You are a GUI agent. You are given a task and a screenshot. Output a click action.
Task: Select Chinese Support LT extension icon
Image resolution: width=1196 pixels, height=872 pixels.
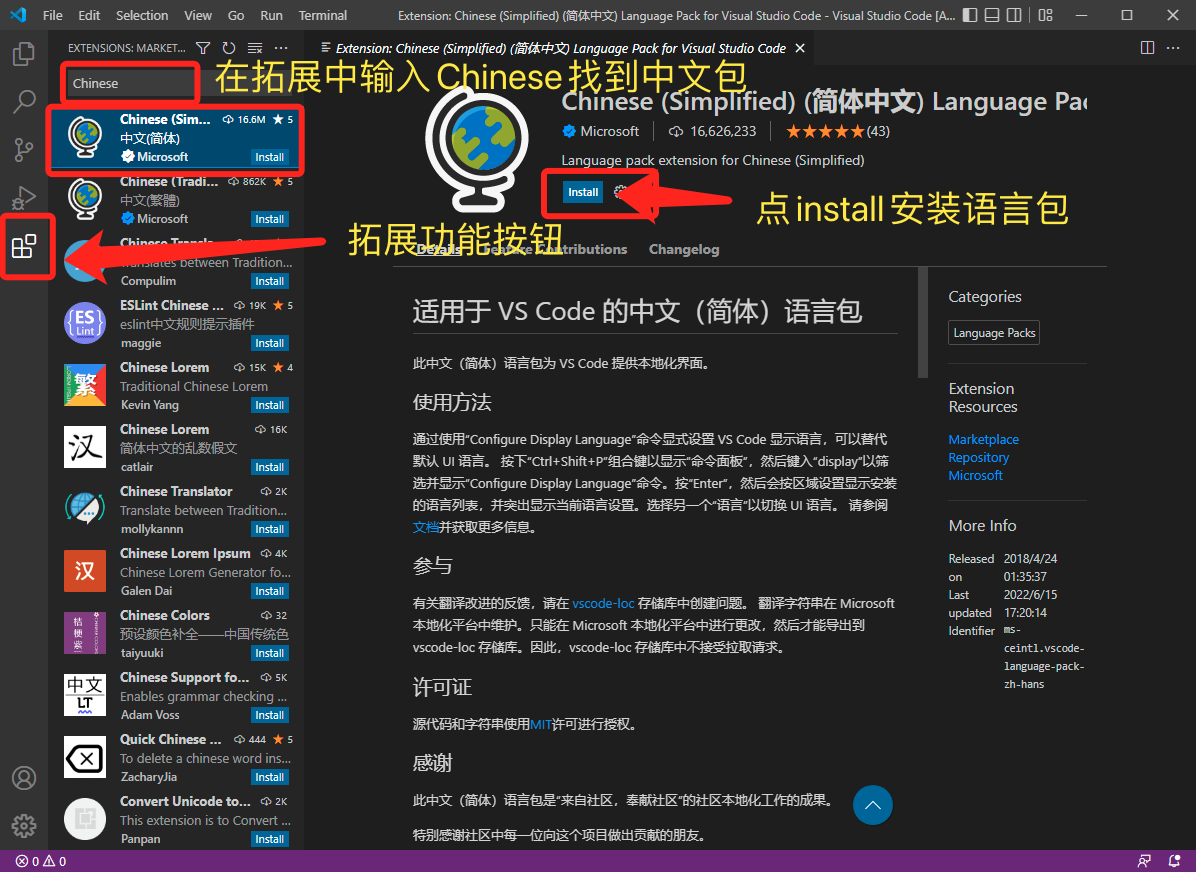85,695
